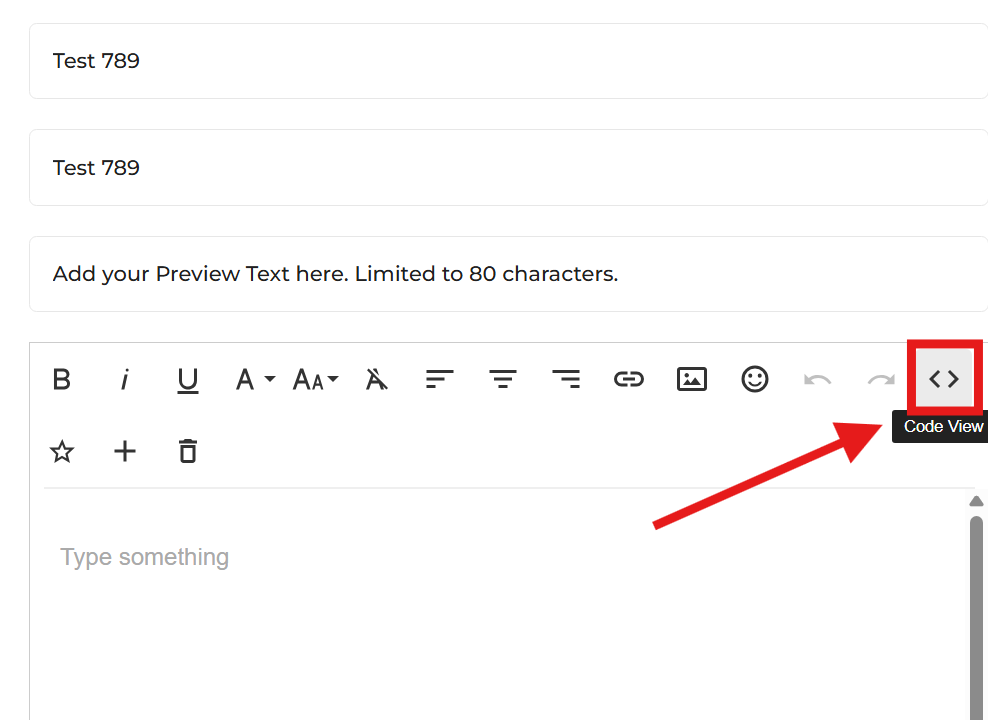Screen dimensions: 988x720
Task: Open the emoticons picker
Action: click(x=755, y=379)
